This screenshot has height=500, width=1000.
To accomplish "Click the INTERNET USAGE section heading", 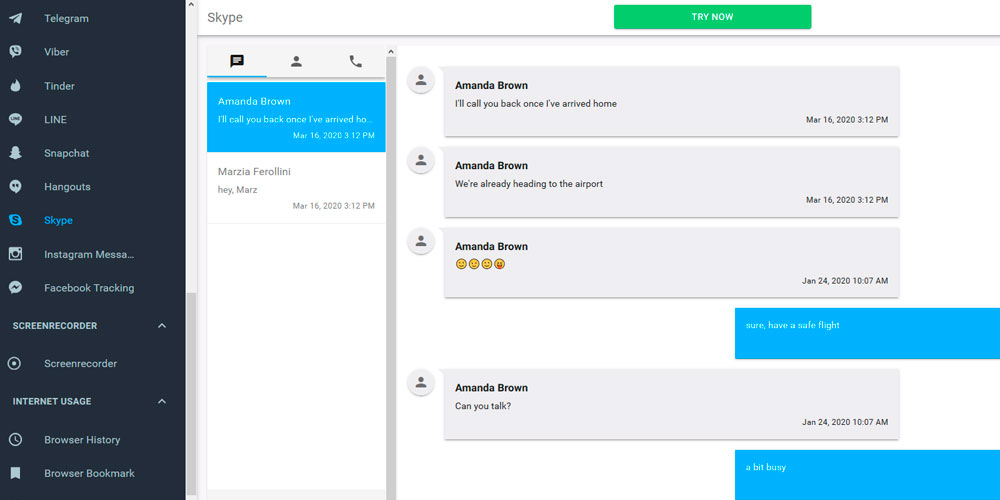I will 52,402.
